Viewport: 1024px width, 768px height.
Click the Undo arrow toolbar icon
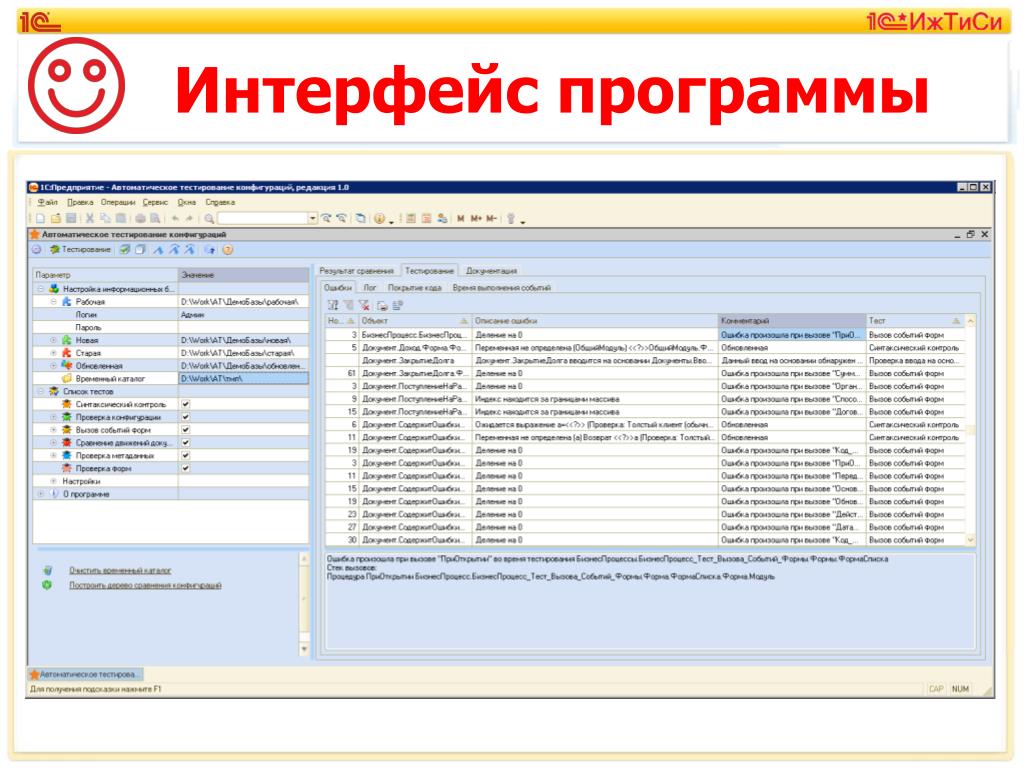(x=175, y=219)
